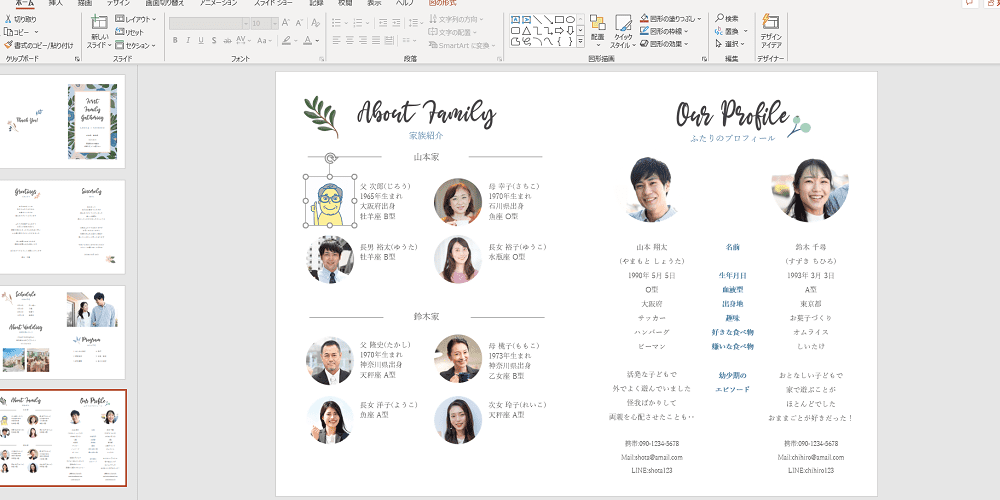Image resolution: width=1000 pixels, height=500 pixels.
Task: Open Design Ideas (デザインアイデア) pane
Action: pos(771,29)
